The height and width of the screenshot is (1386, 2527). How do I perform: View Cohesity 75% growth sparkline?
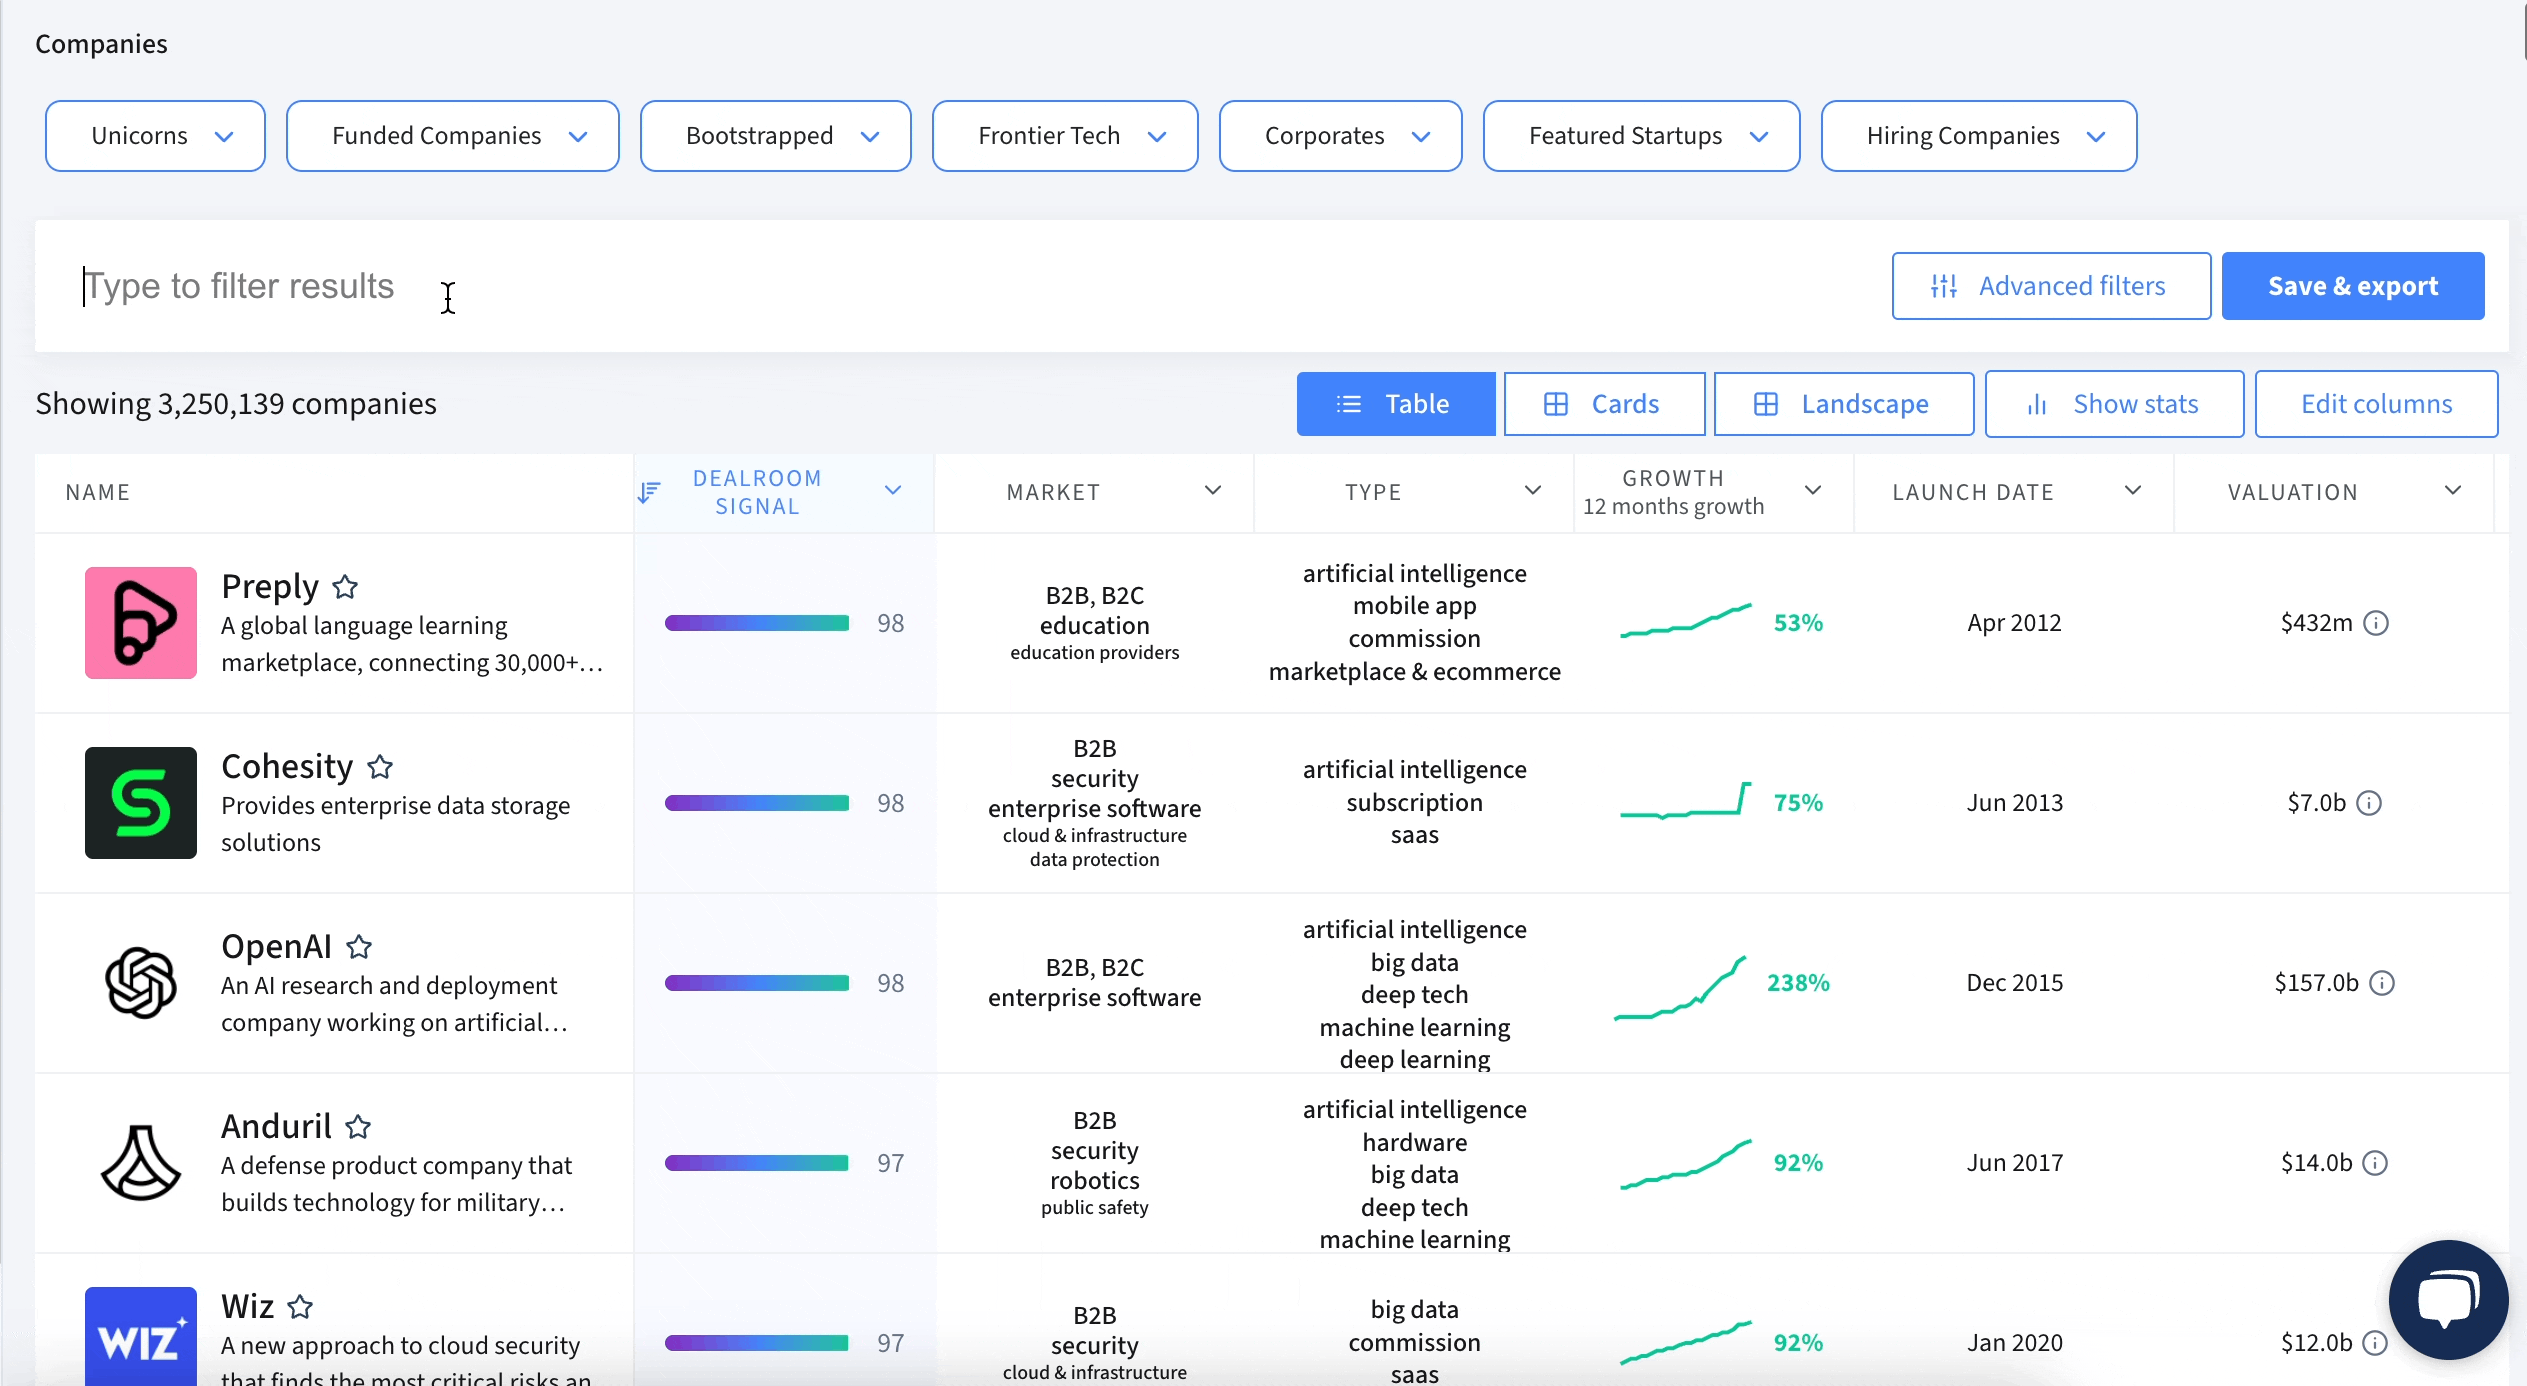1686,800
